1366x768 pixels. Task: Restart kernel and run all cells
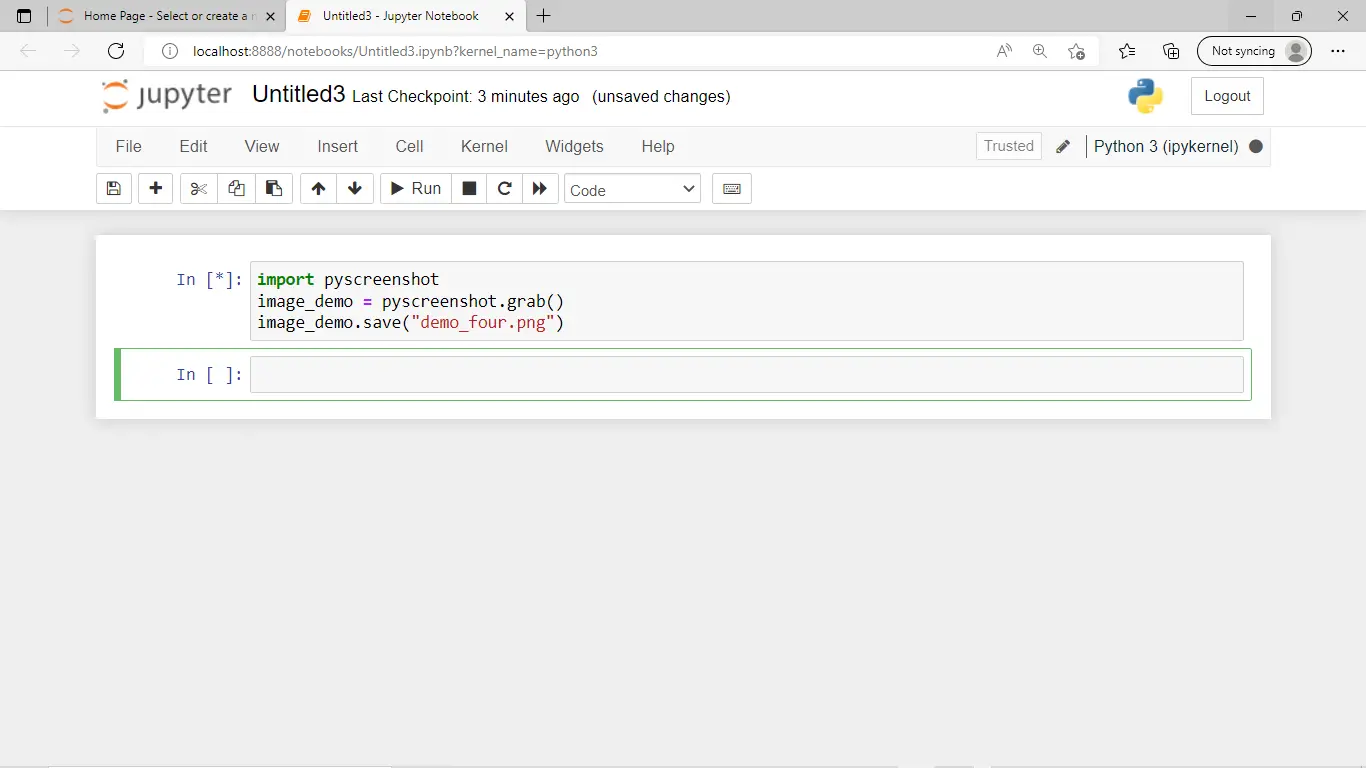[540, 188]
